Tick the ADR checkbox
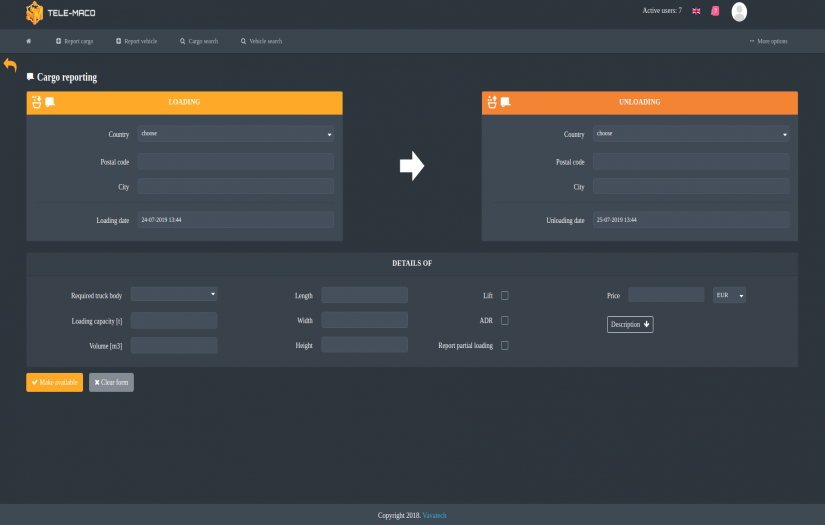Viewport: 825px width, 525px height. pyautogui.click(x=505, y=320)
